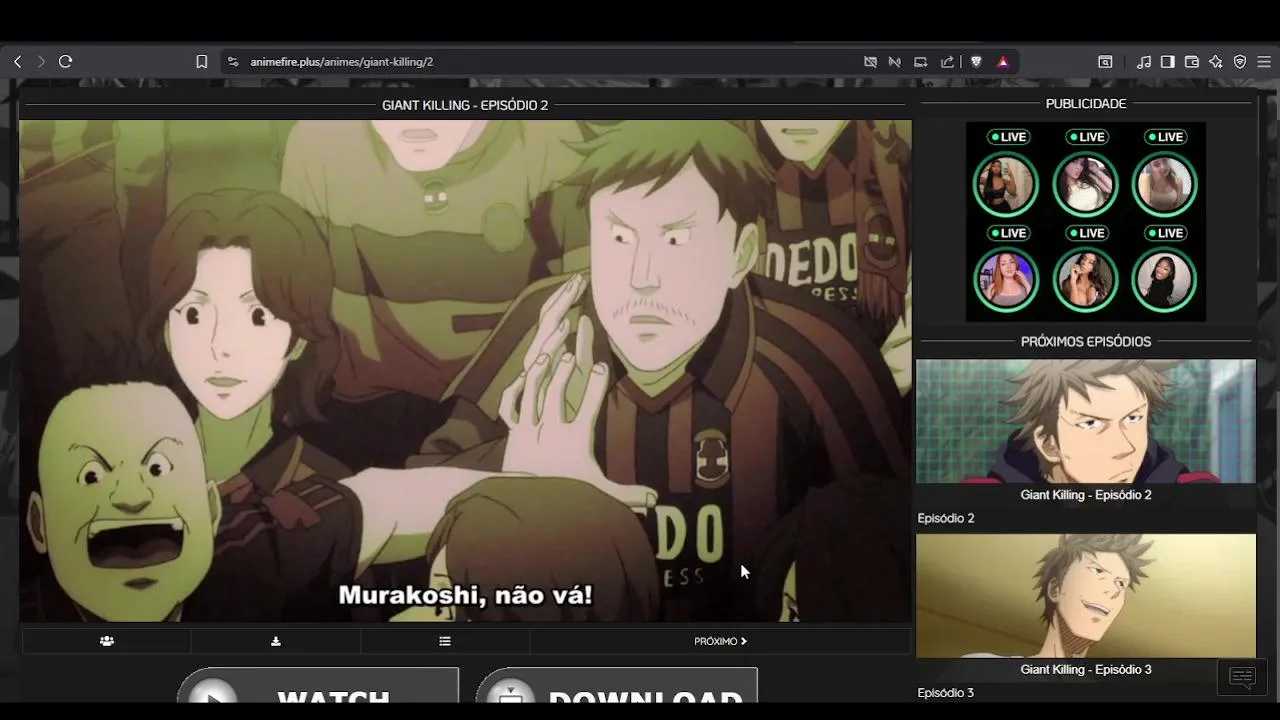Click top-right LIVE avatar in ad
Image resolution: width=1280 pixels, height=720 pixels.
tap(1164, 184)
